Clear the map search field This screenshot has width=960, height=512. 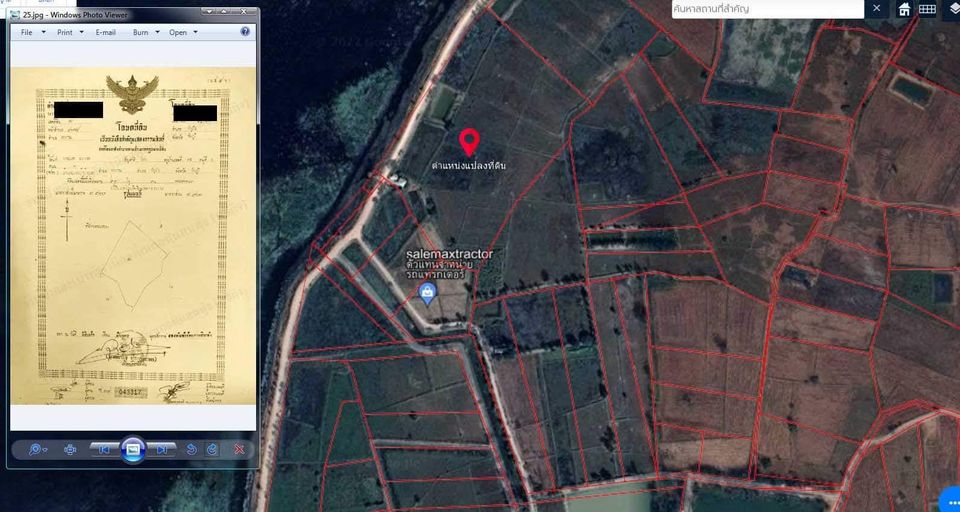[877, 8]
